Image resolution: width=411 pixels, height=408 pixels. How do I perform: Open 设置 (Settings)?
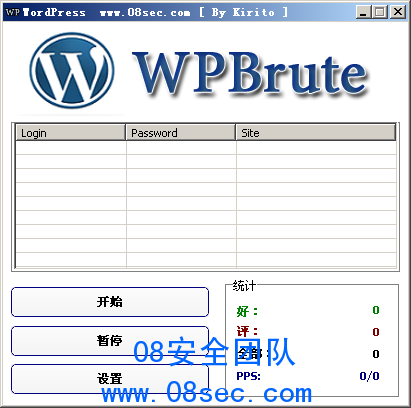(x=110, y=379)
